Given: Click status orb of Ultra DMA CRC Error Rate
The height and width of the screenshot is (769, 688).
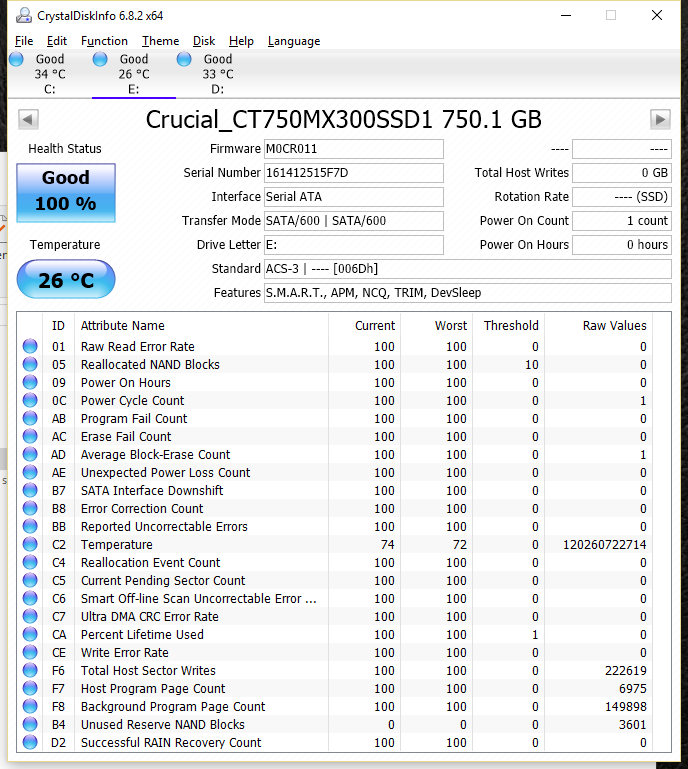Looking at the screenshot, I should pyautogui.click(x=30, y=616).
